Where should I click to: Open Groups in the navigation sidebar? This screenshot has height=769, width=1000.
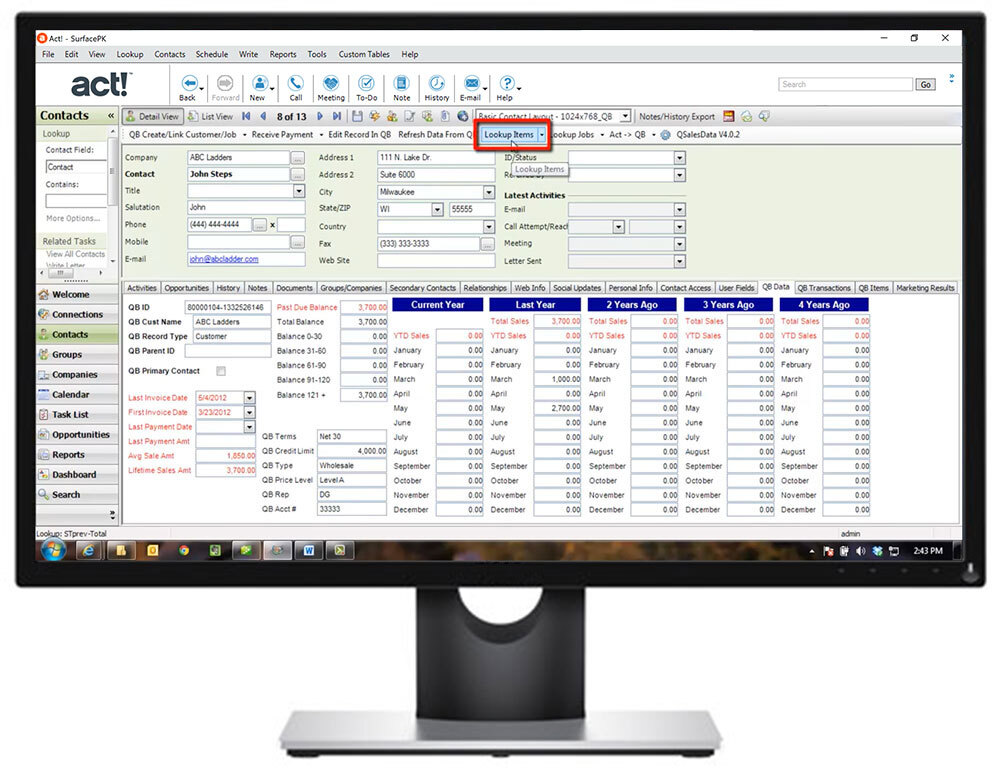click(x=77, y=355)
